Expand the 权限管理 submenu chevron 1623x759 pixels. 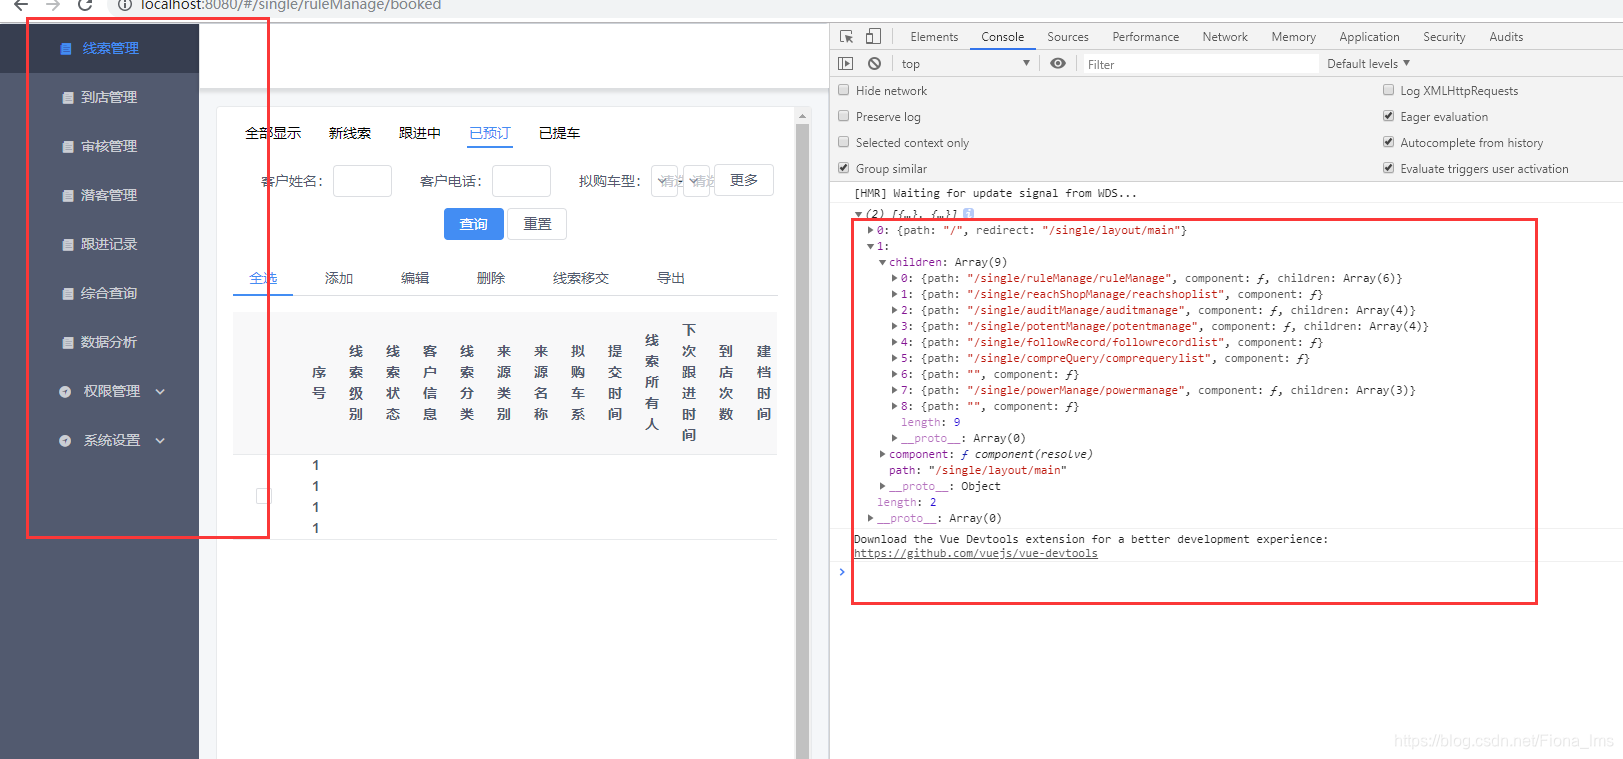[x=160, y=392]
